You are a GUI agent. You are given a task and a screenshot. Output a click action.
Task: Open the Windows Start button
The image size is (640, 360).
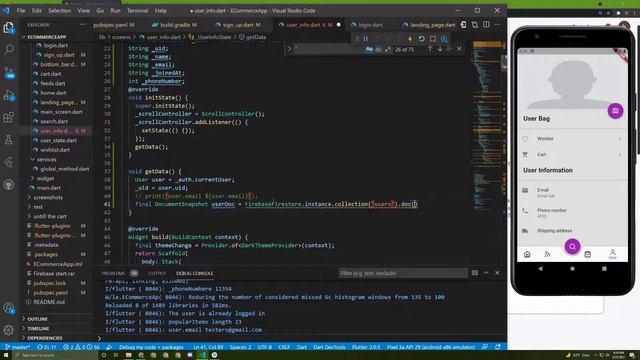click(x=6, y=356)
